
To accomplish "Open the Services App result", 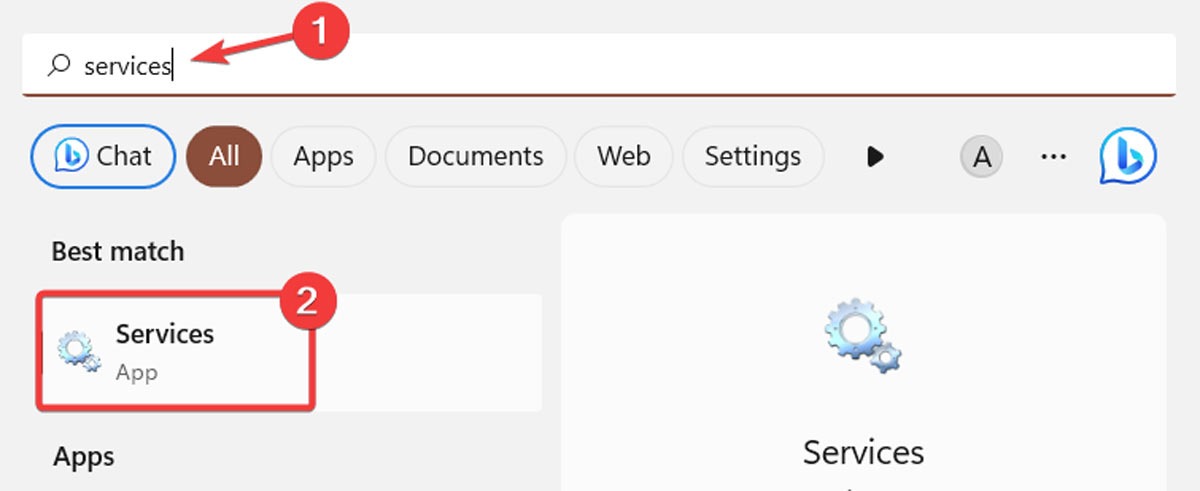I will point(177,350).
